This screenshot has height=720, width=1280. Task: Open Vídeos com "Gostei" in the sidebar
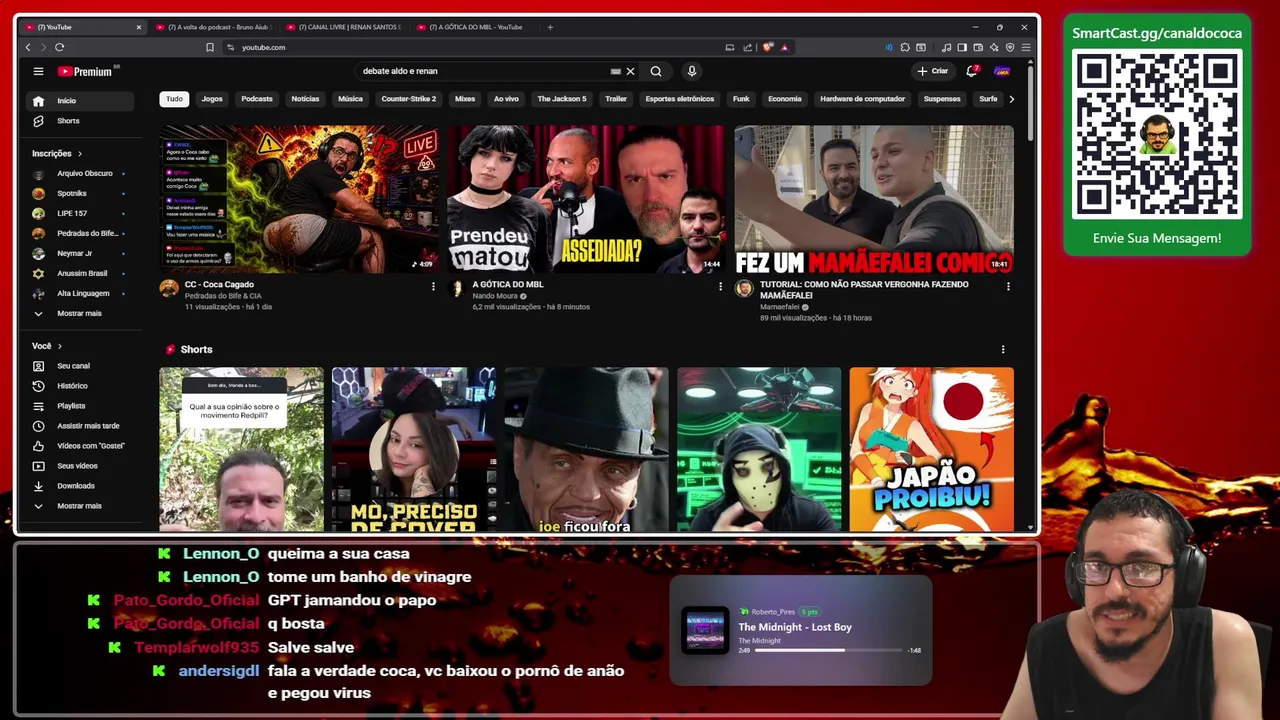click(80, 446)
